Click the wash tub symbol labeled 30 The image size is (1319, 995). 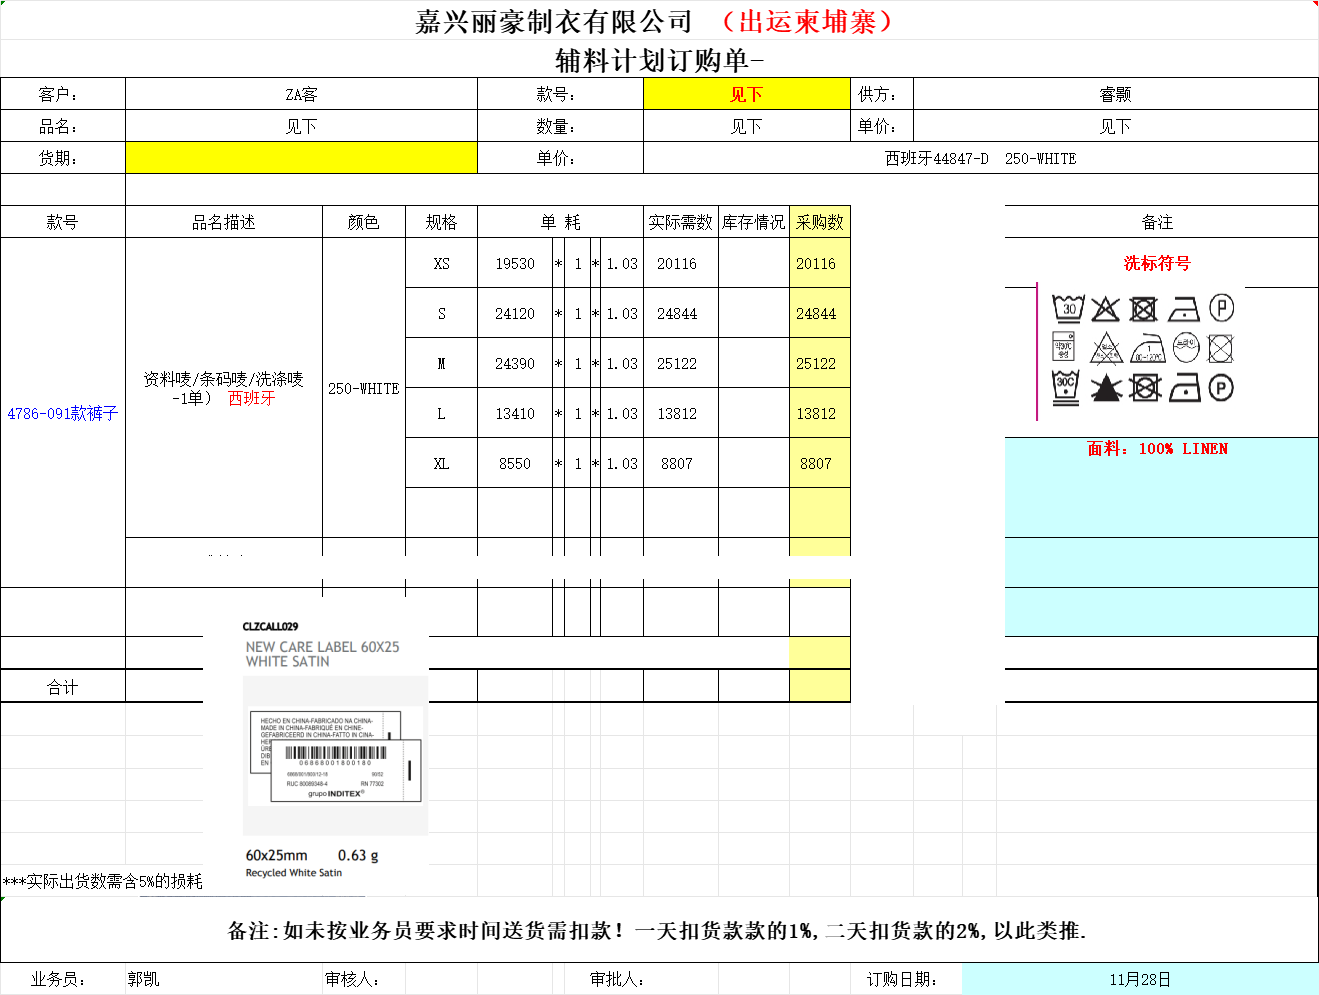(x=1068, y=308)
